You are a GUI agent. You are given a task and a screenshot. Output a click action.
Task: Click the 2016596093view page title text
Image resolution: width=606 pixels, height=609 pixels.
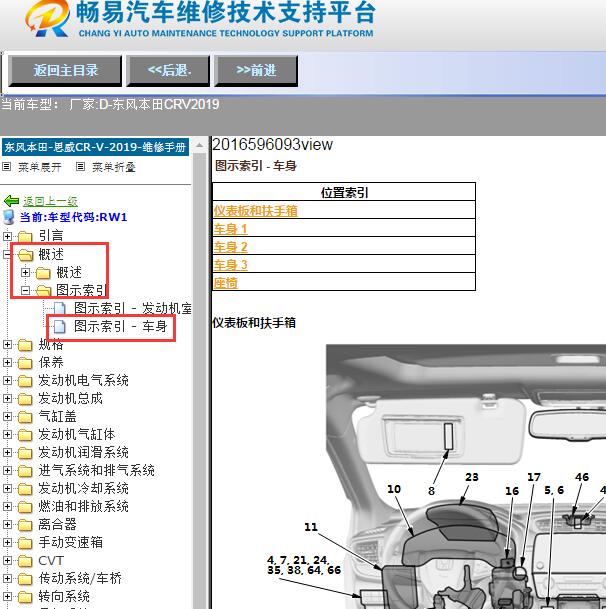pos(273,144)
